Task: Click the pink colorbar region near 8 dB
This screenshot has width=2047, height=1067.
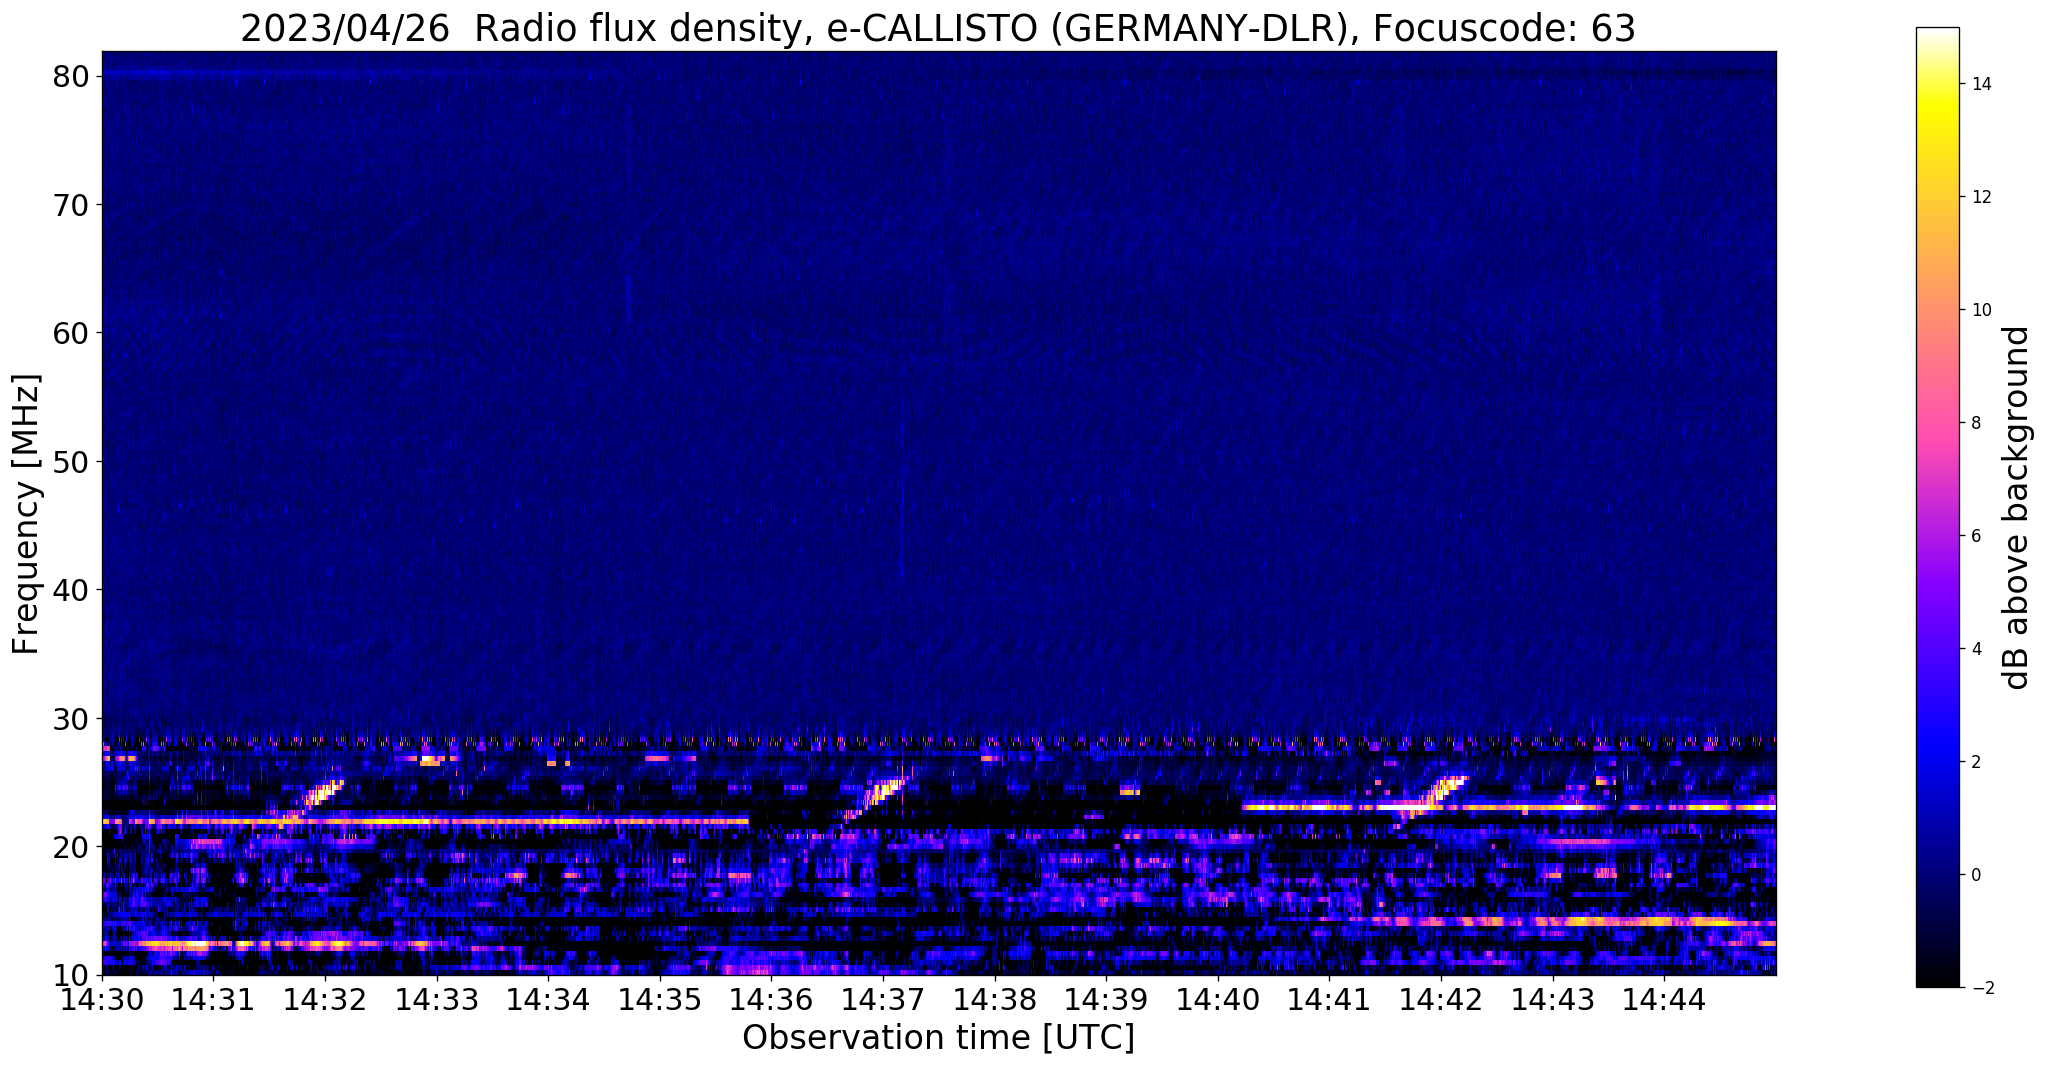Action: coord(1937,424)
